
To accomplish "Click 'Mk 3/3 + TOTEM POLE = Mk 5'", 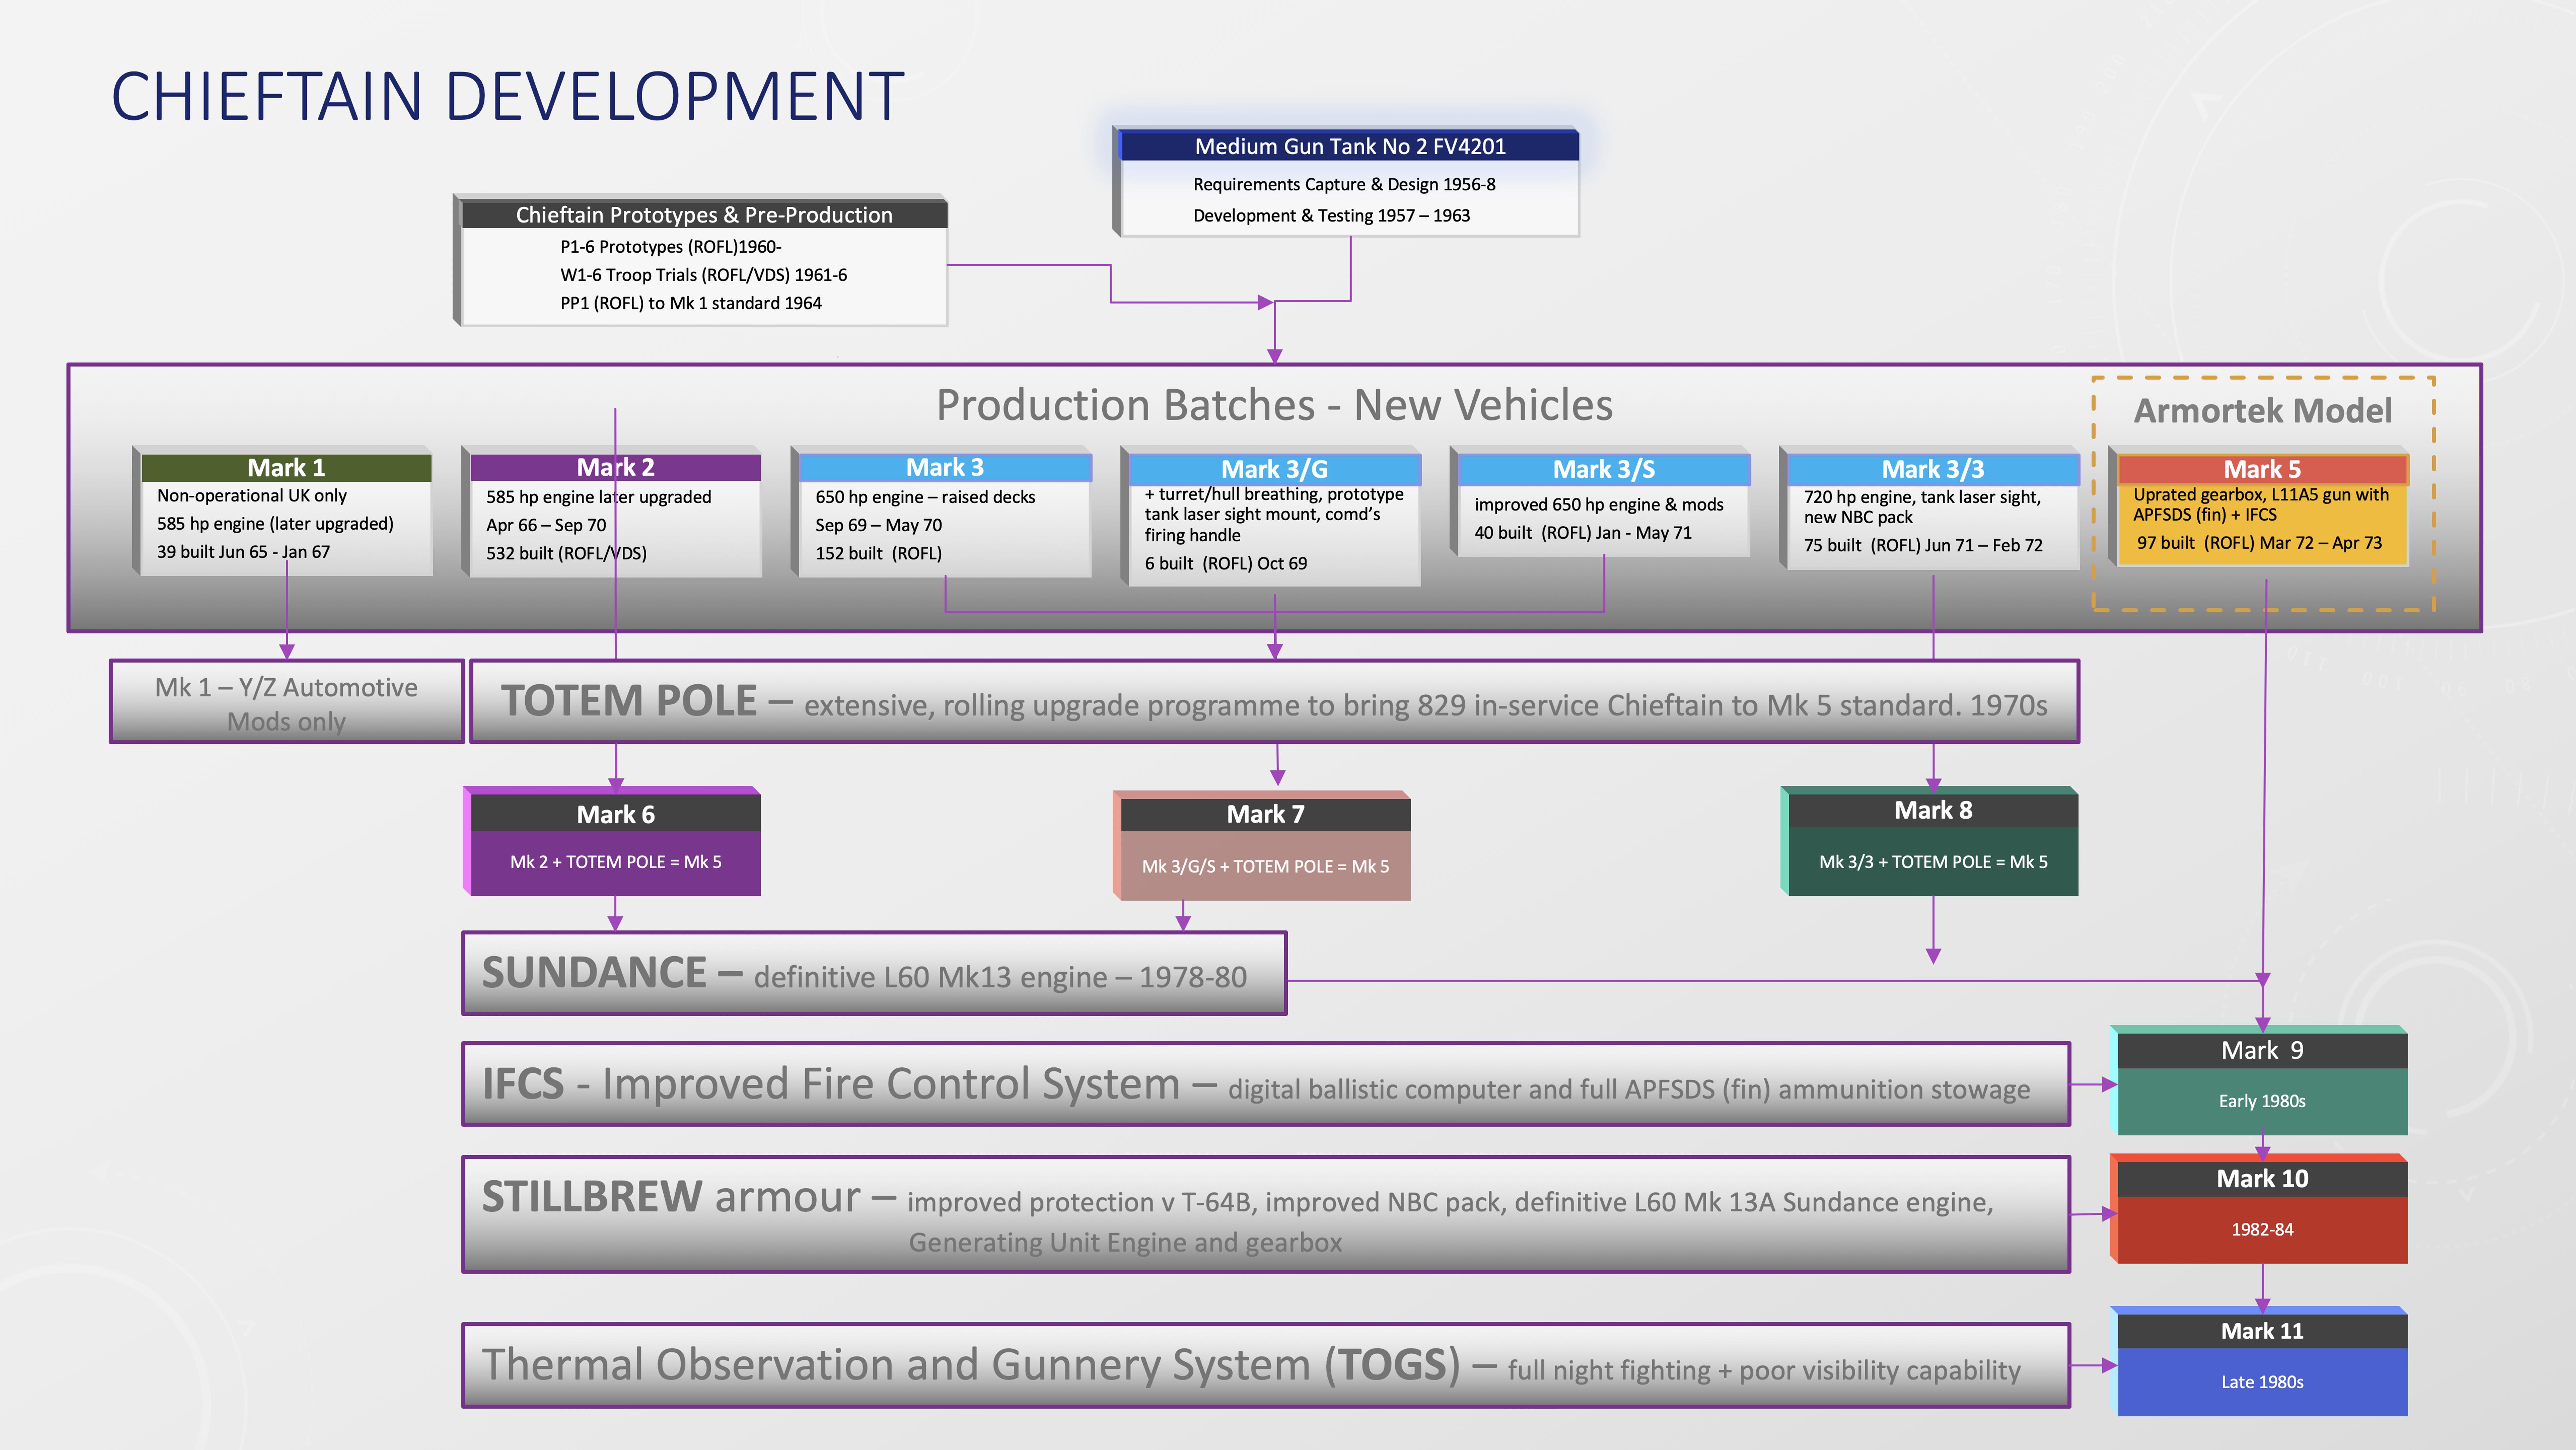I will pyautogui.click(x=1933, y=862).
